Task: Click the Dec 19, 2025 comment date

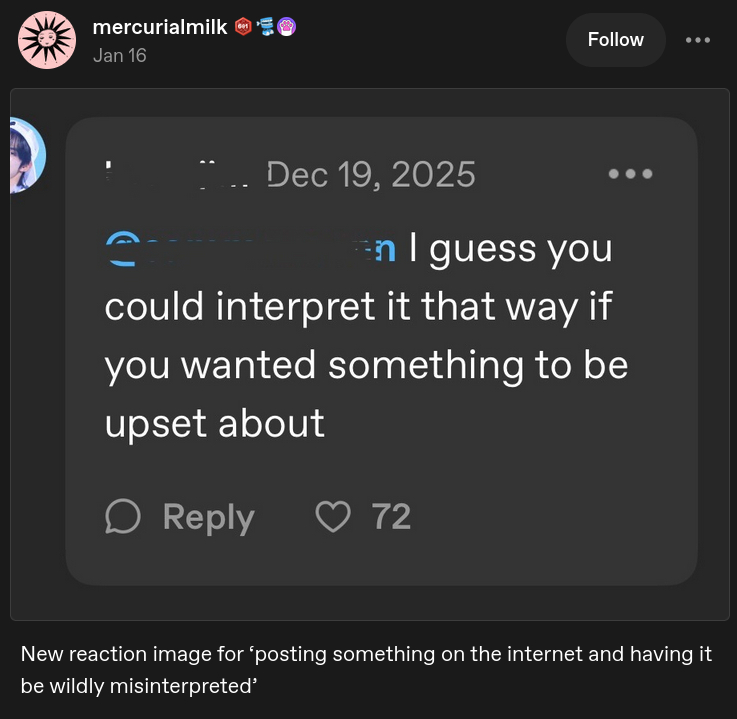Action: pyautogui.click(x=371, y=175)
